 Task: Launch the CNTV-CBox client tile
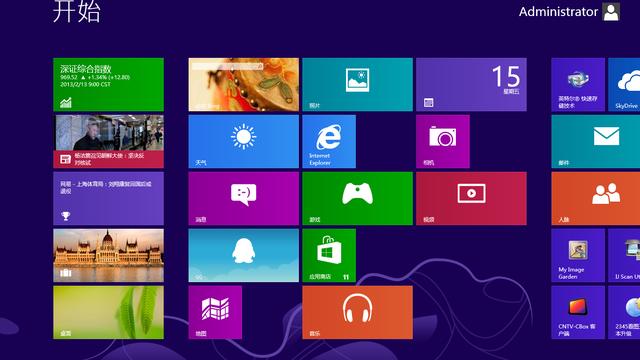pyautogui.click(x=578, y=312)
